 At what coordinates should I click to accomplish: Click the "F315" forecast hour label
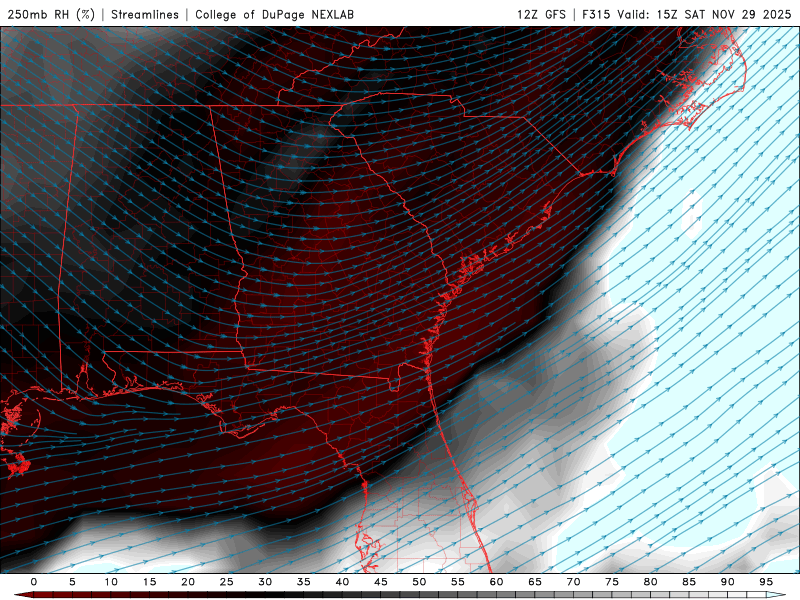tap(596, 14)
